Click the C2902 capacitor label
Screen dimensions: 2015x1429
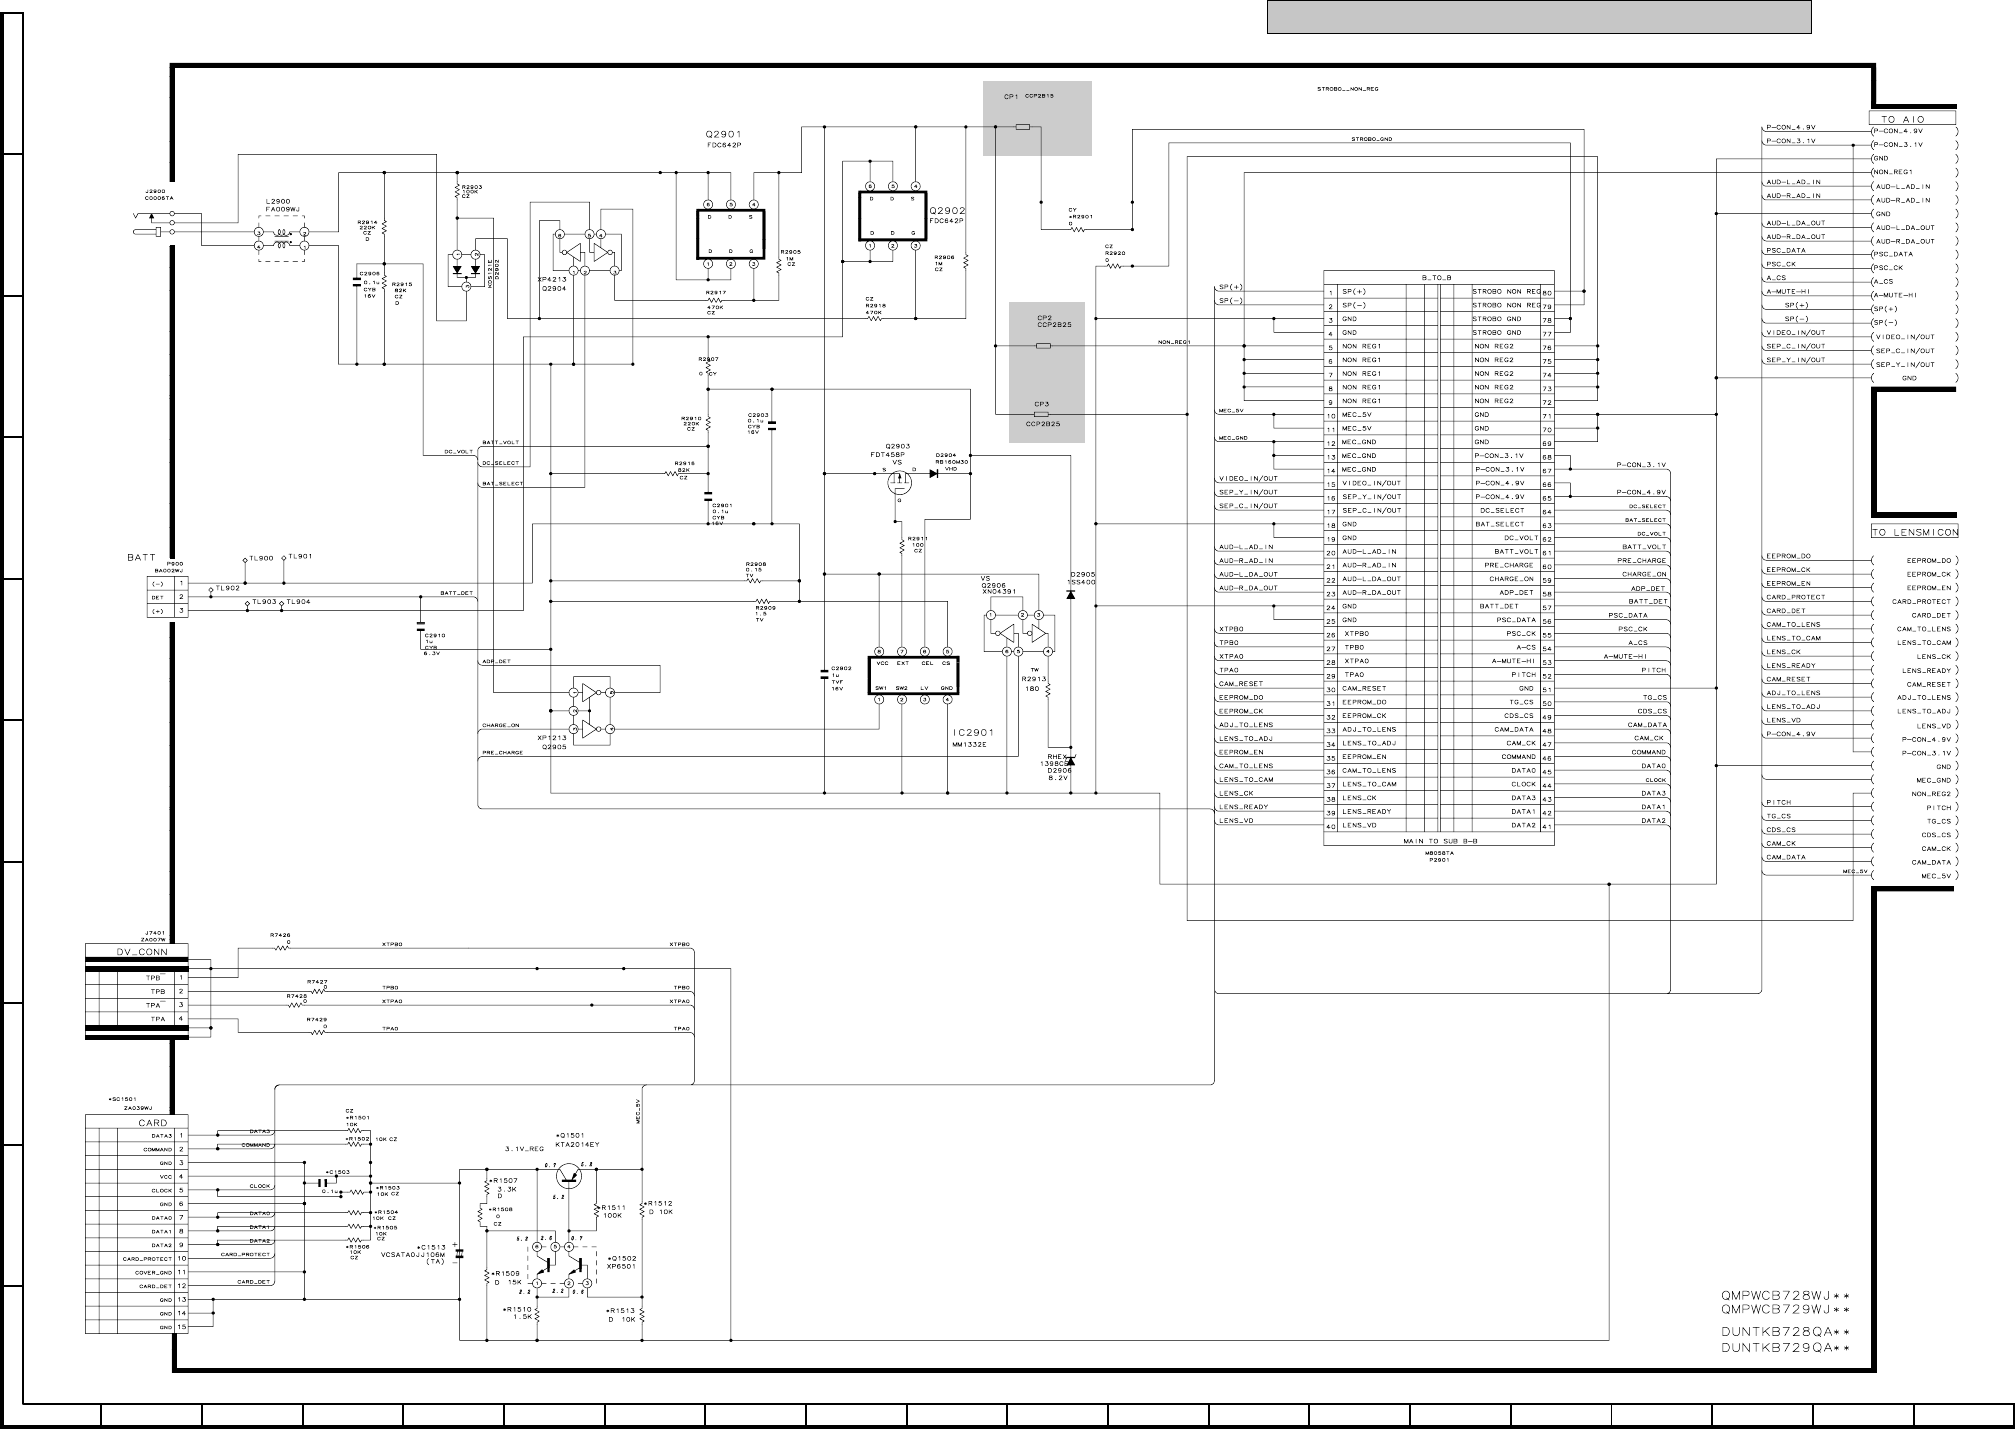(841, 678)
